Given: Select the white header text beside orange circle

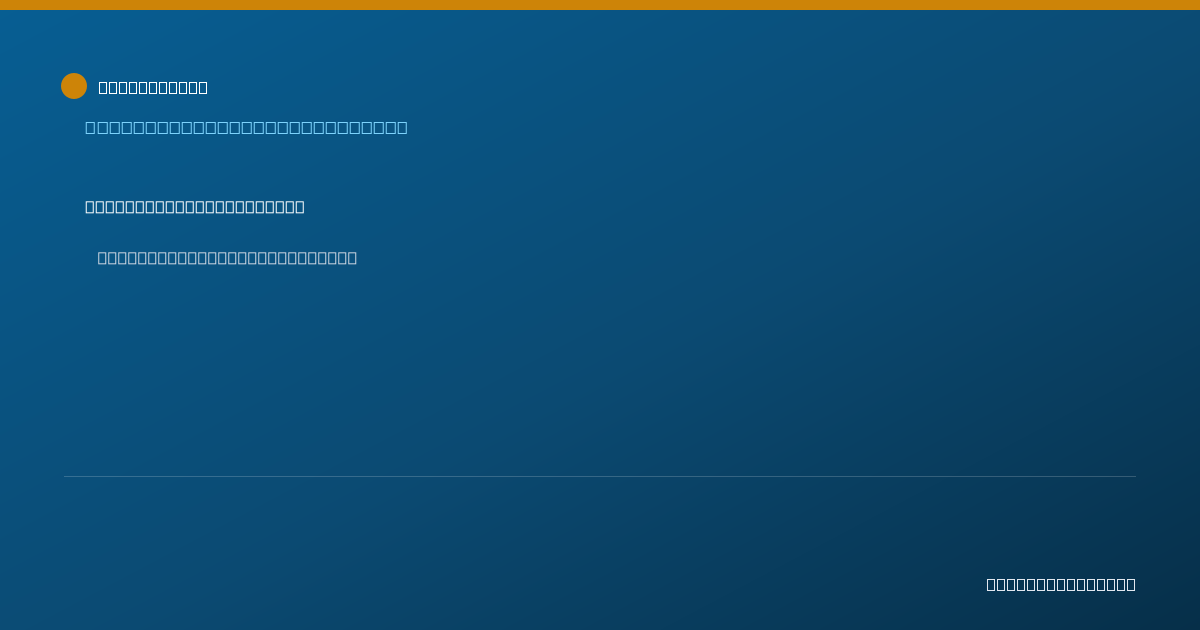Looking at the screenshot, I should 153,87.
